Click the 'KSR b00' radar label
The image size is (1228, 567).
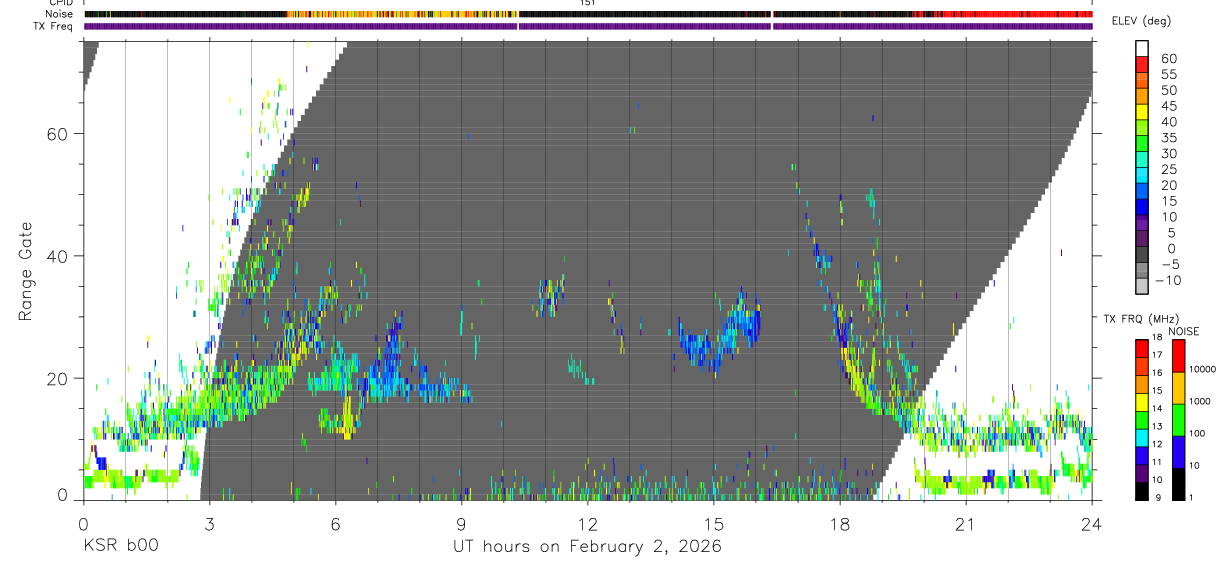pos(121,546)
